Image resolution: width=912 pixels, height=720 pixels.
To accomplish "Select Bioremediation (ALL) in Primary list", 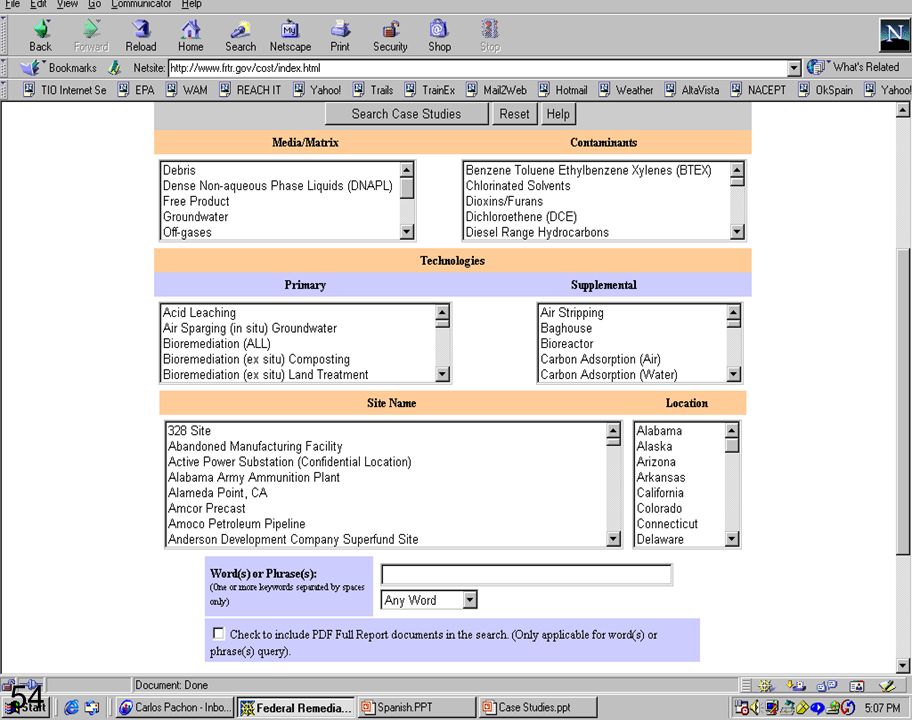I will click(x=216, y=343).
